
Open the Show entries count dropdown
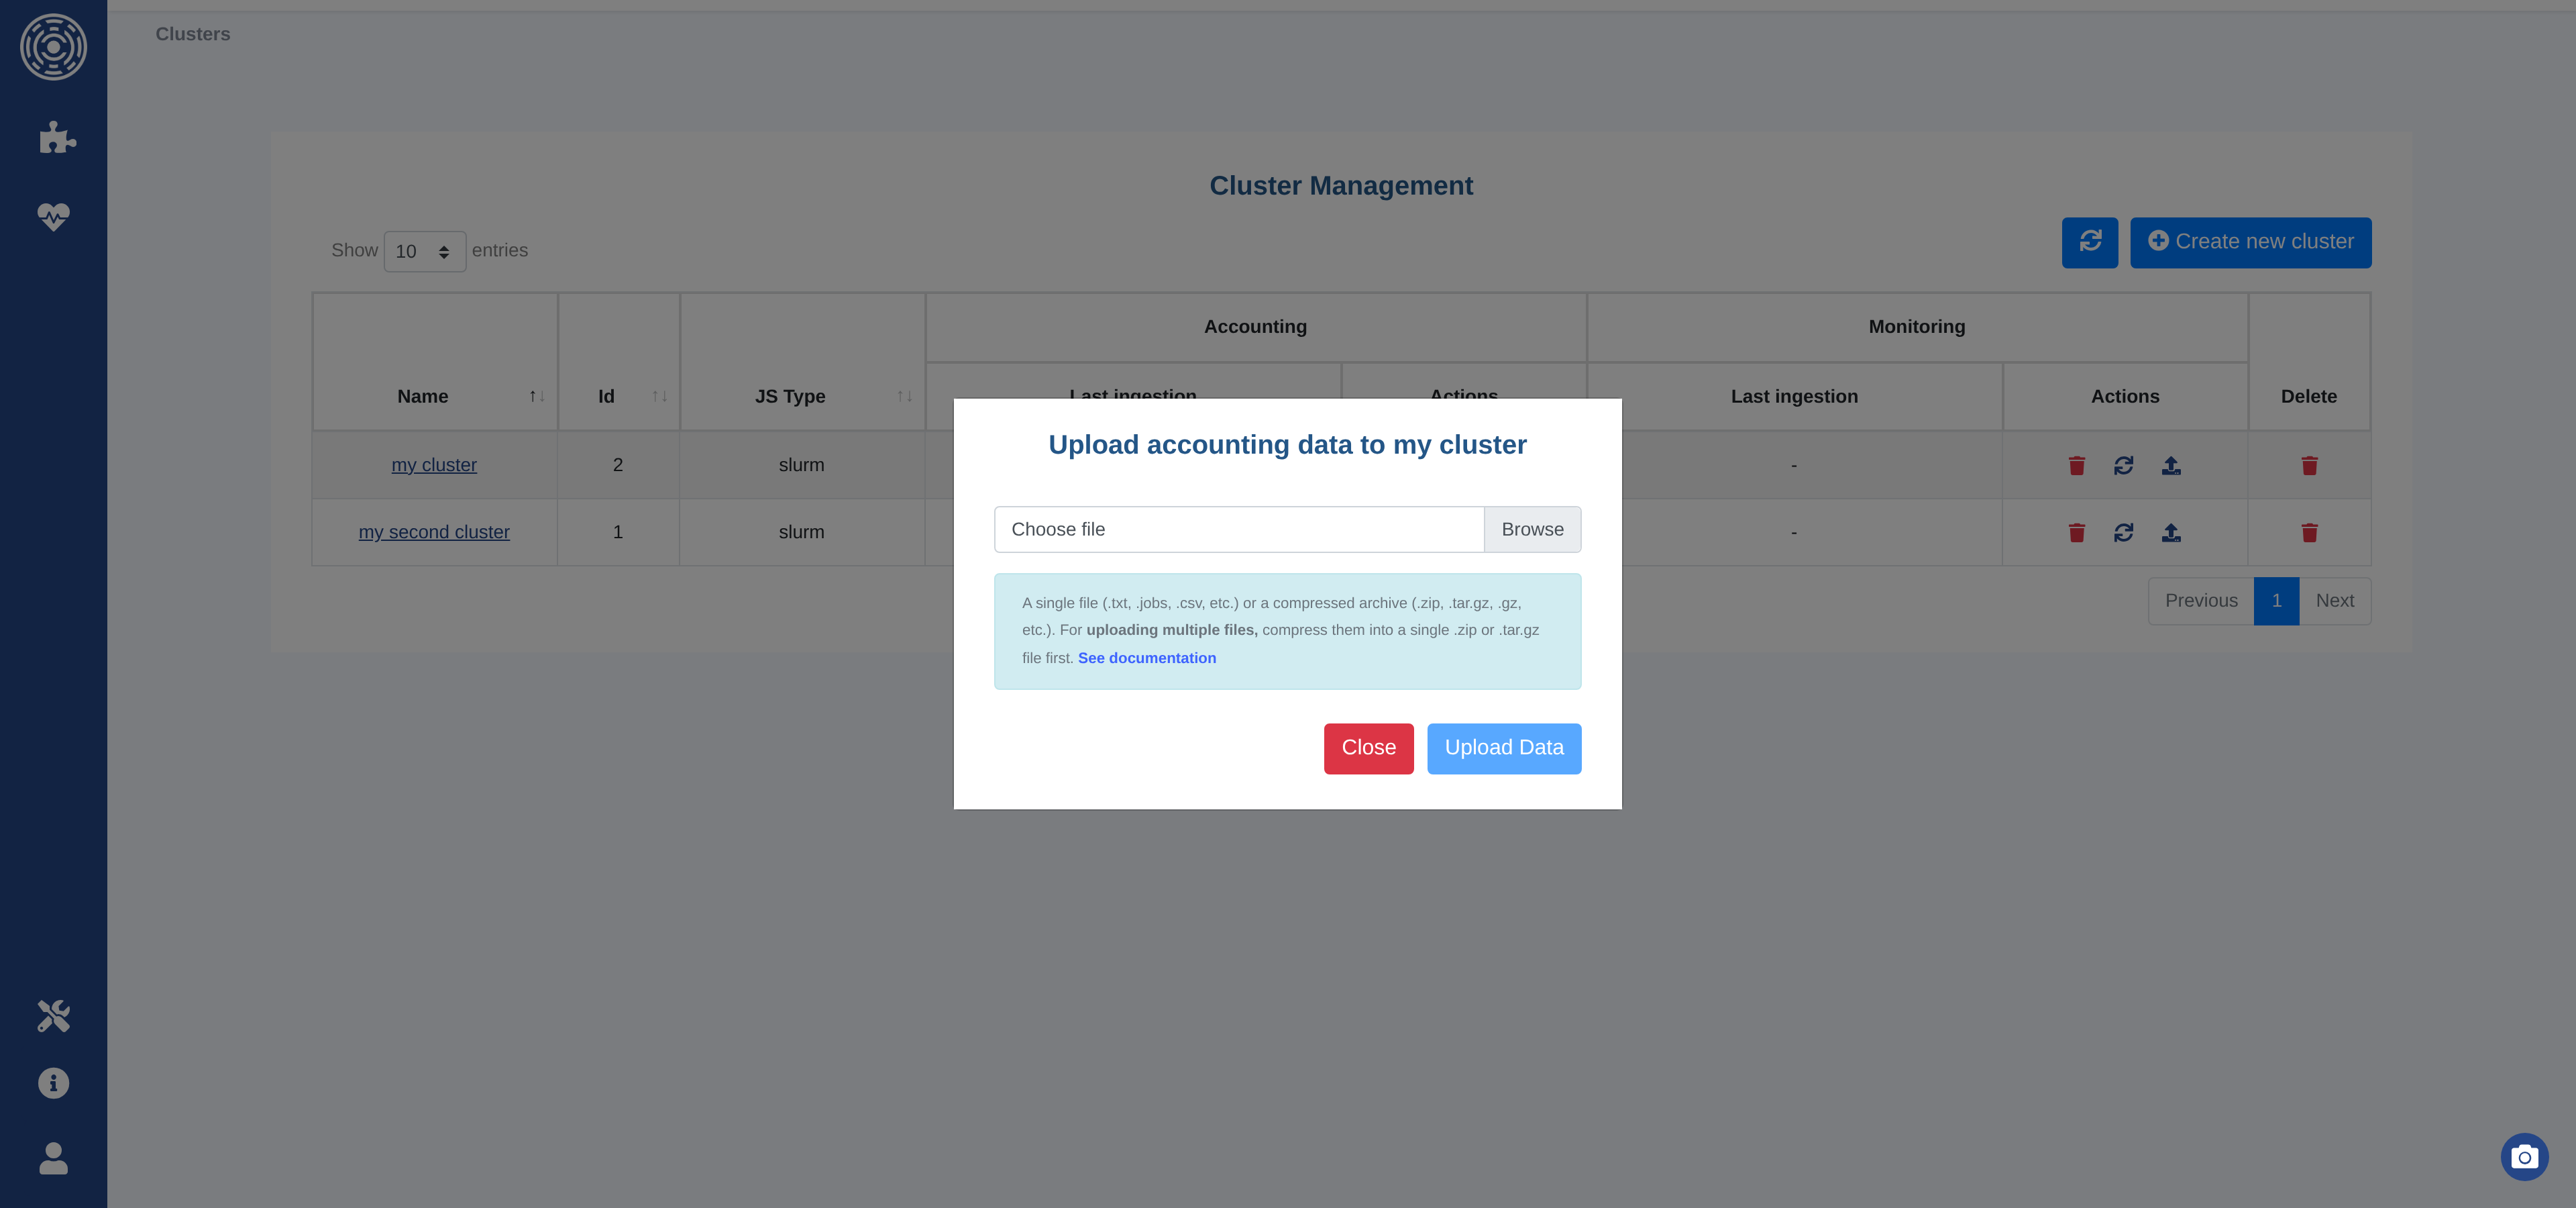pos(424,251)
